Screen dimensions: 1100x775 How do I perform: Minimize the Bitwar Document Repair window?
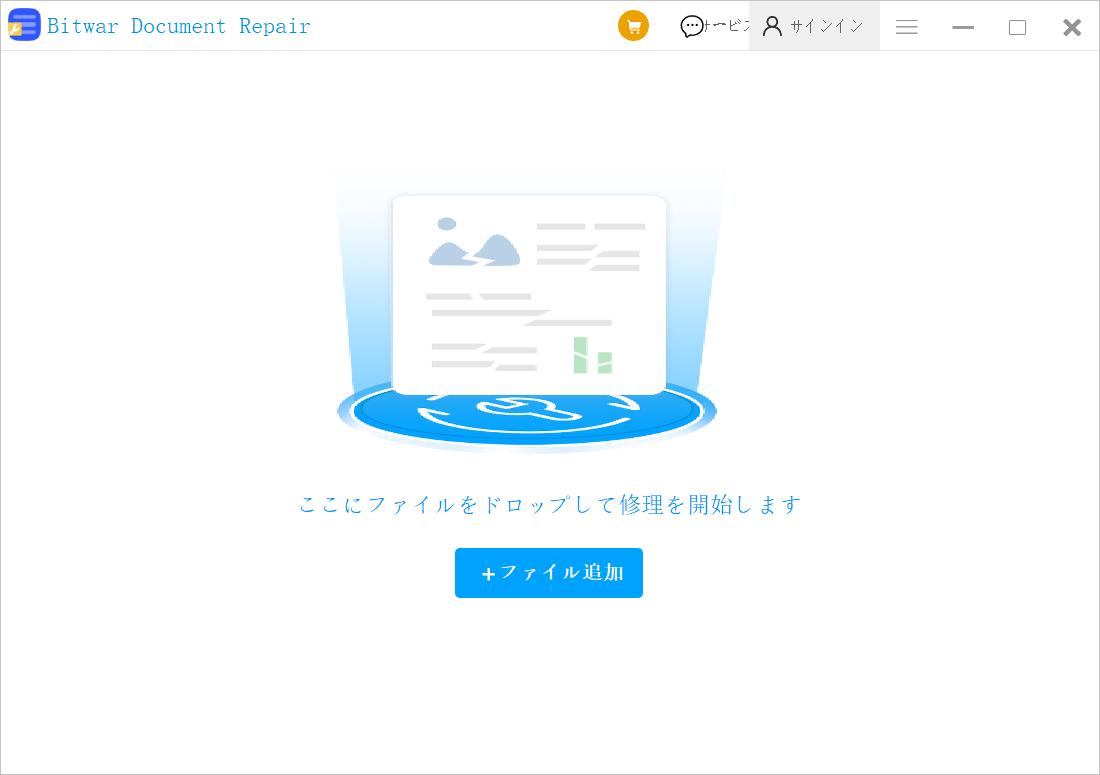pos(963,27)
